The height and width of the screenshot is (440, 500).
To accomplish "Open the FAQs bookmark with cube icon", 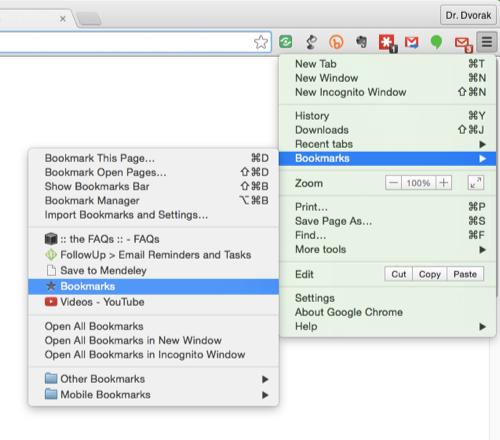I will pos(153,239).
